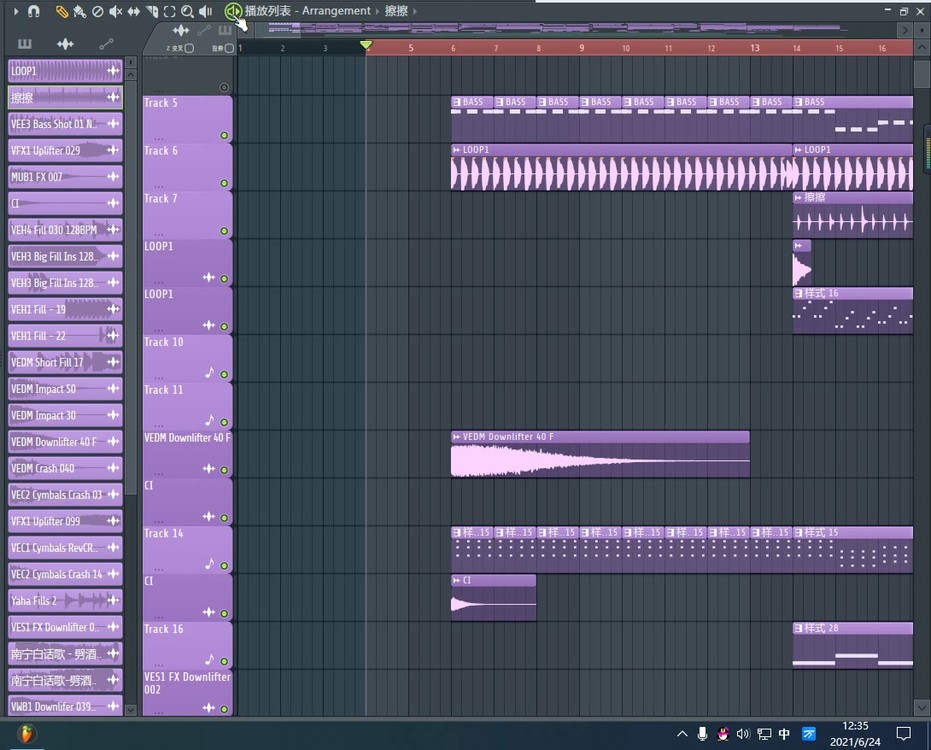The image size is (931, 750).
Task: Toggle mute LED on Track 16
Action: pyautogui.click(x=224, y=660)
